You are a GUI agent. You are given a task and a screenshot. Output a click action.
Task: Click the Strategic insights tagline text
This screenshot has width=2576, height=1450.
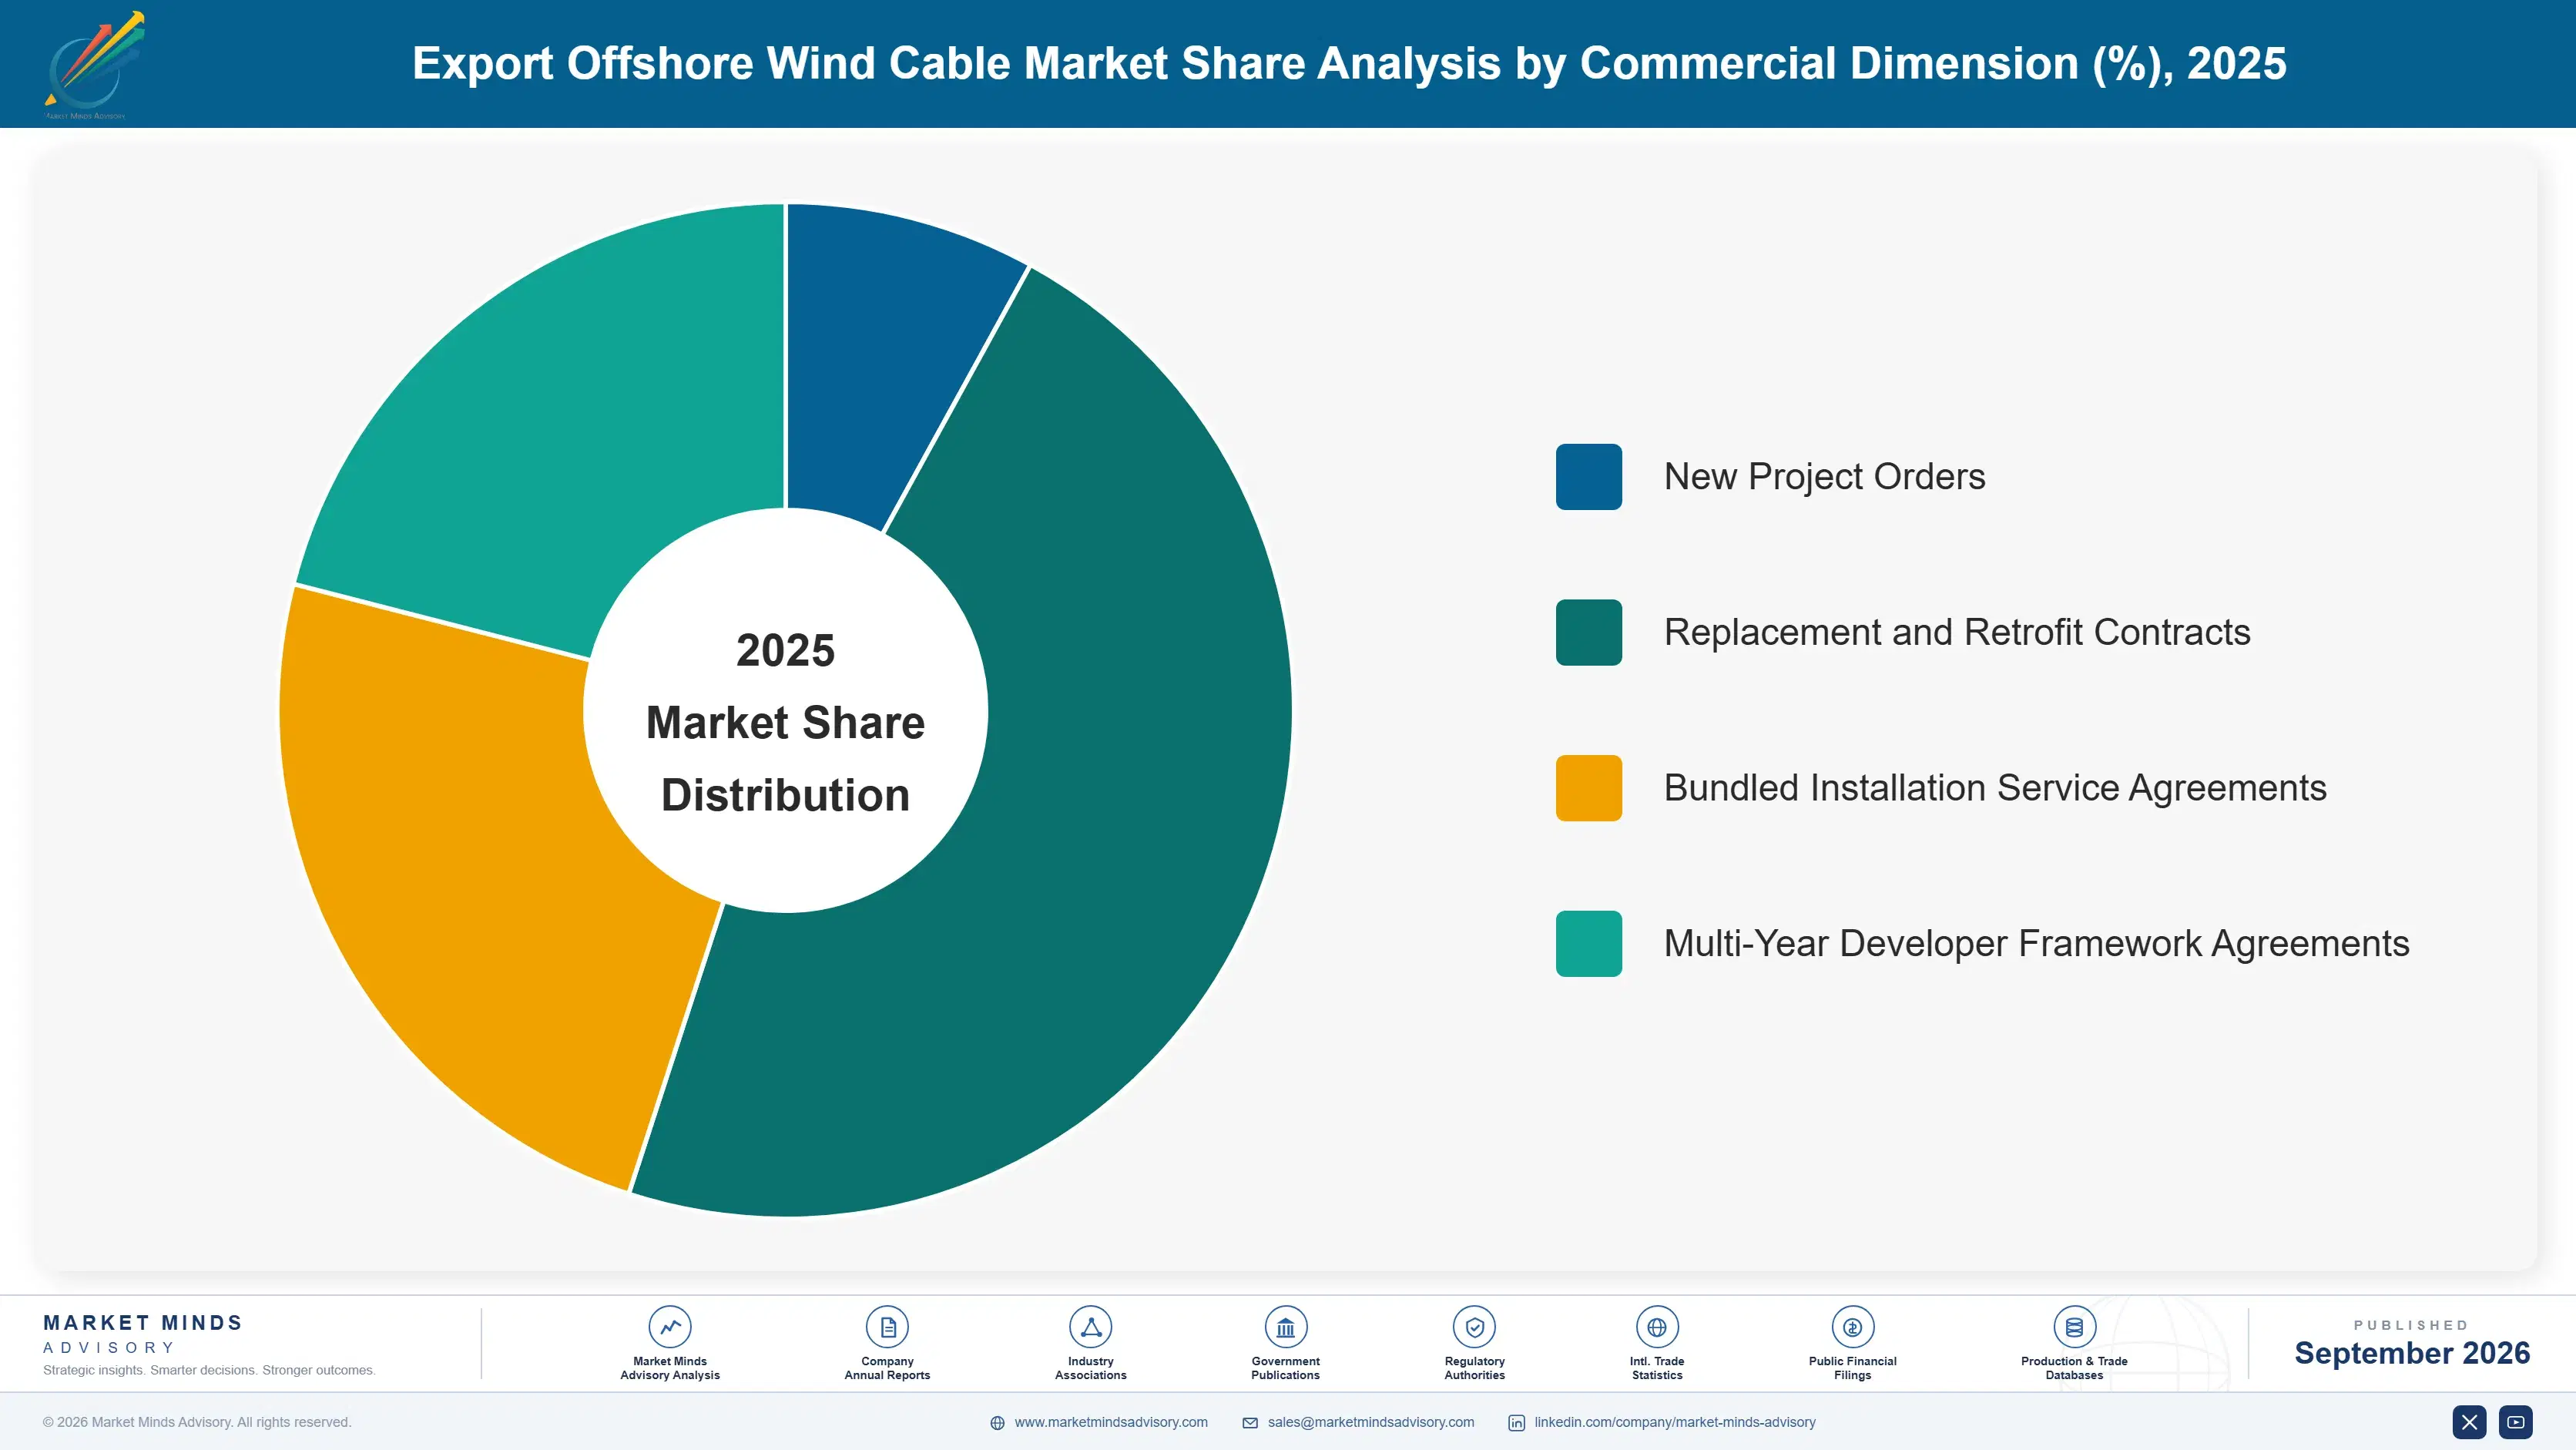[209, 1370]
